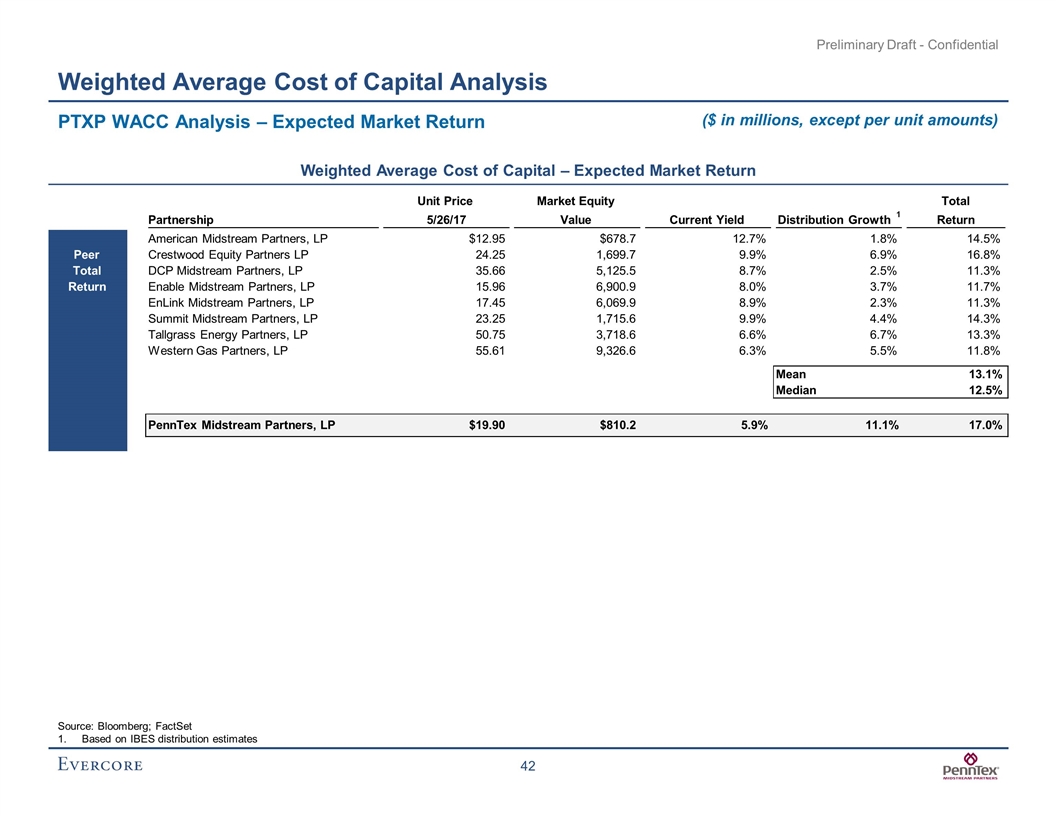
Task: Click Western Gas's 6.3% current yield
Action: coord(752,351)
